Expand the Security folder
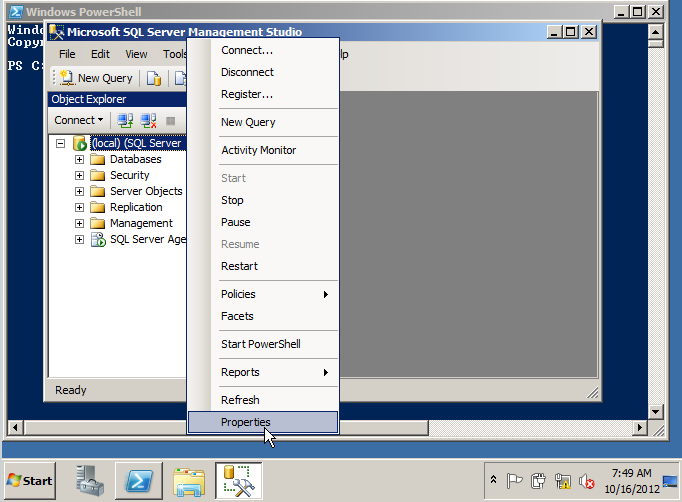 pyautogui.click(x=79, y=175)
